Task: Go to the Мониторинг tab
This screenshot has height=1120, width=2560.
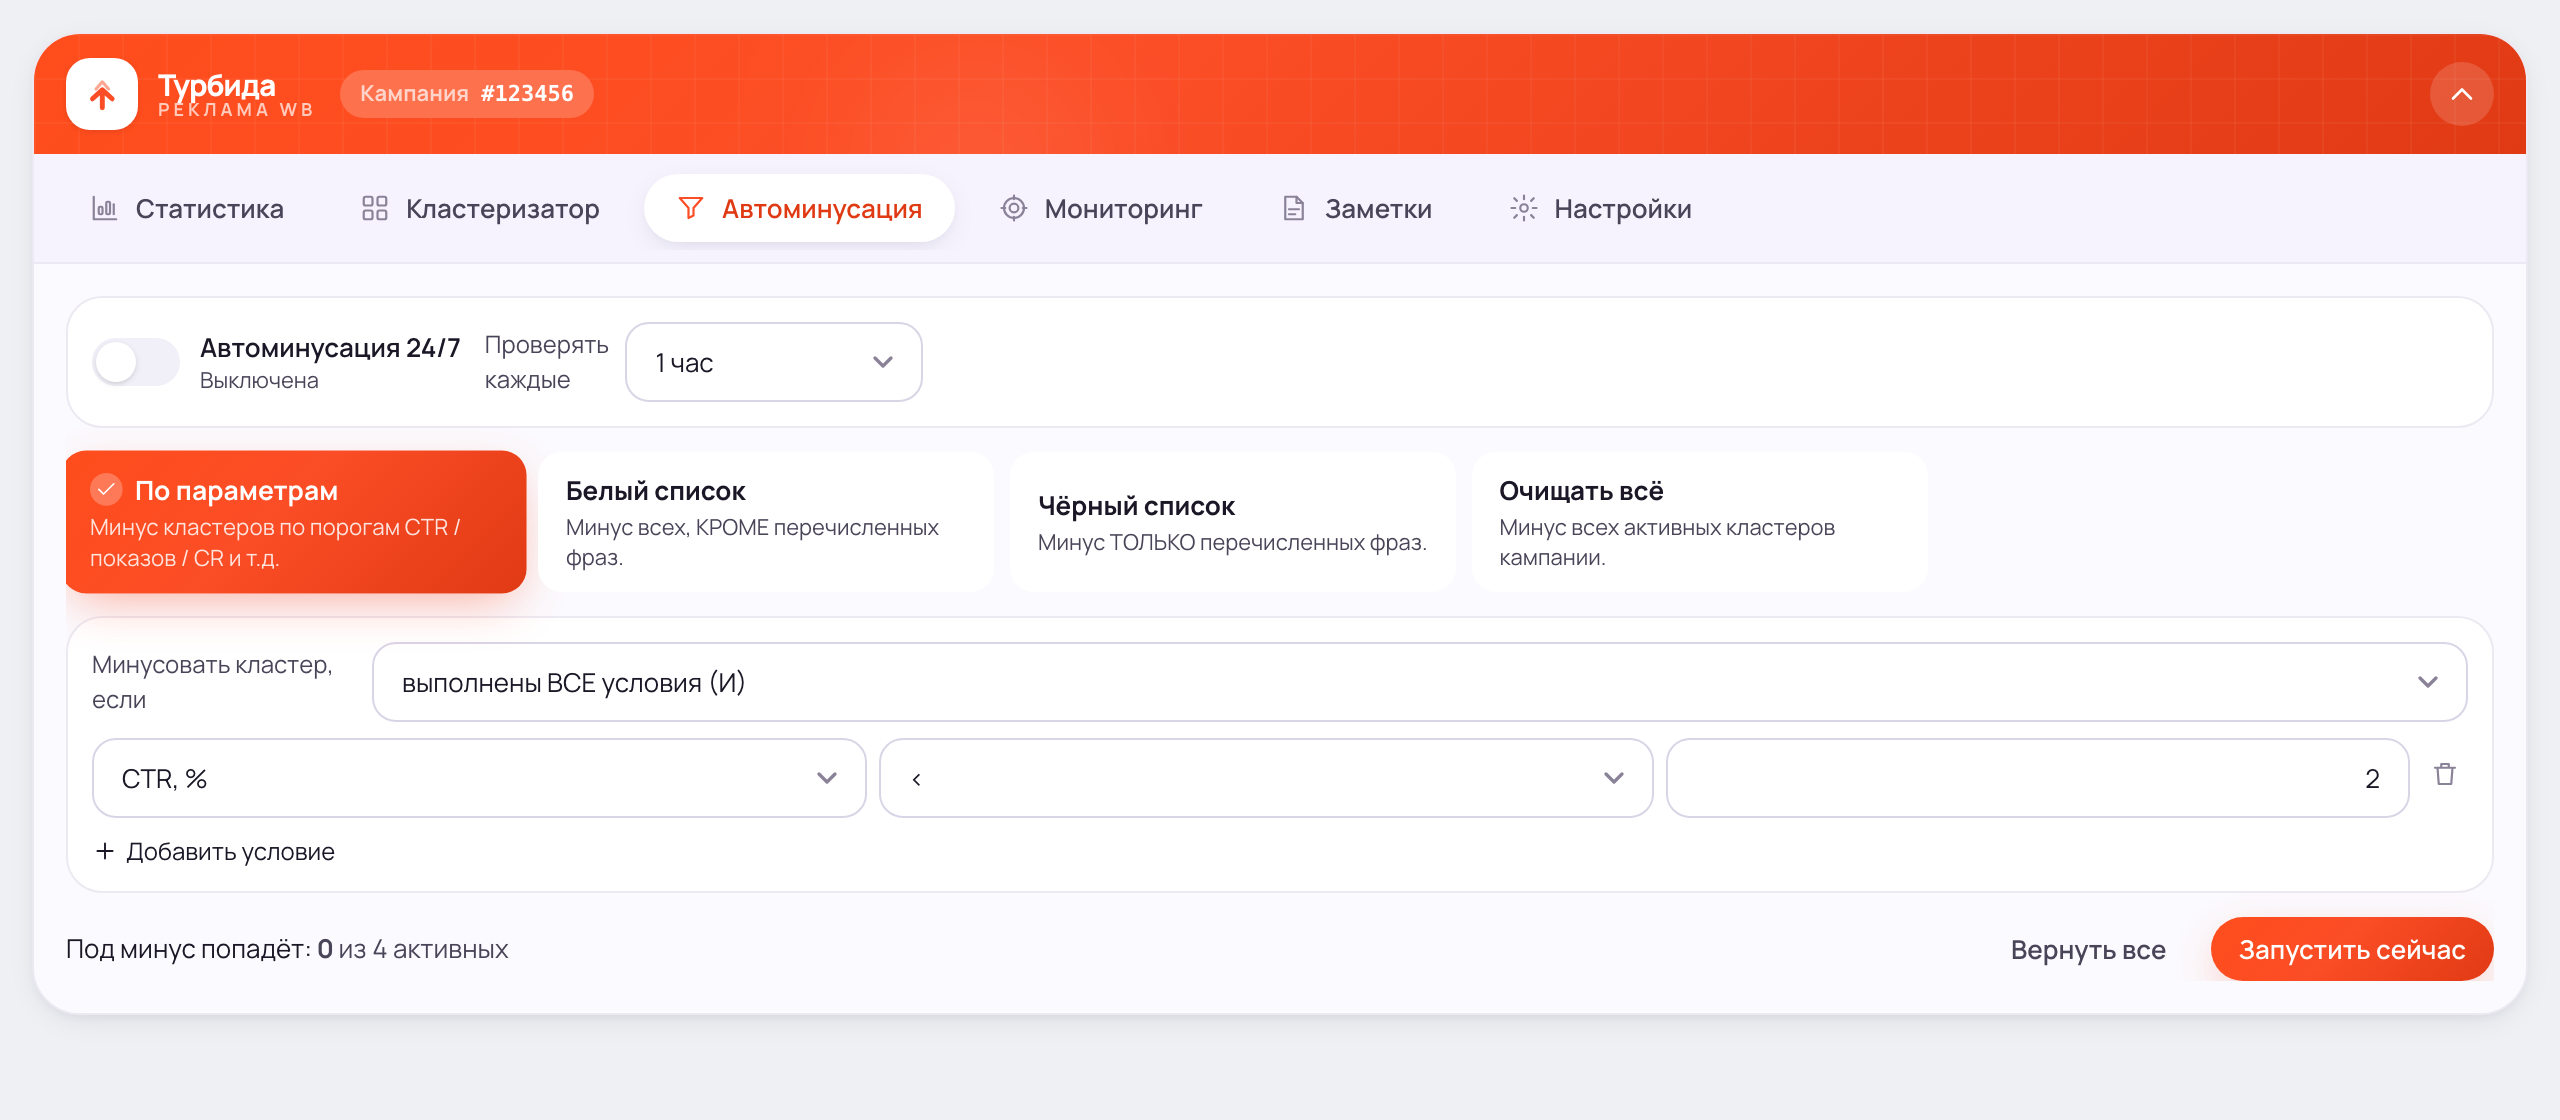Action: [1101, 208]
